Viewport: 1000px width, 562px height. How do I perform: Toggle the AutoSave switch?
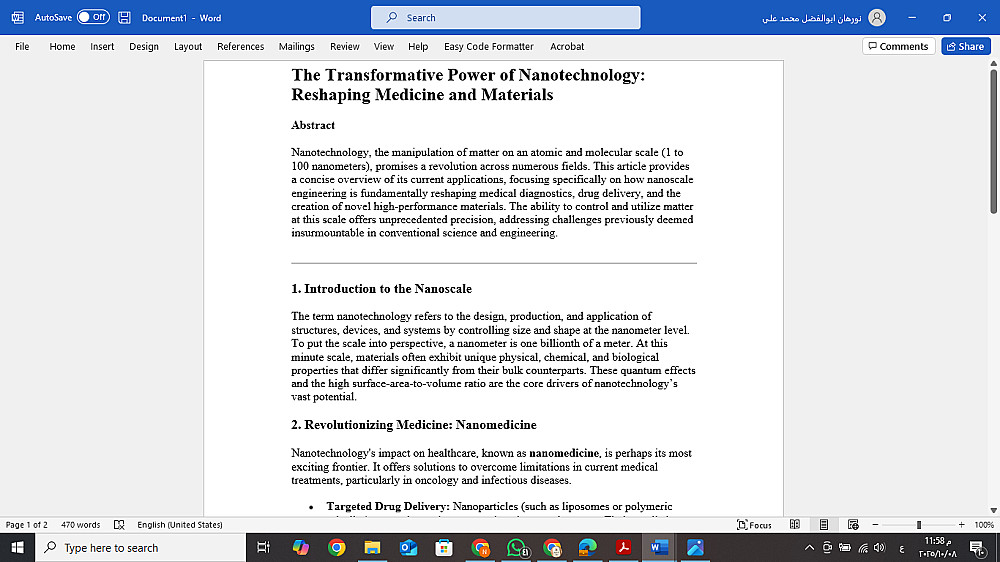(93, 17)
